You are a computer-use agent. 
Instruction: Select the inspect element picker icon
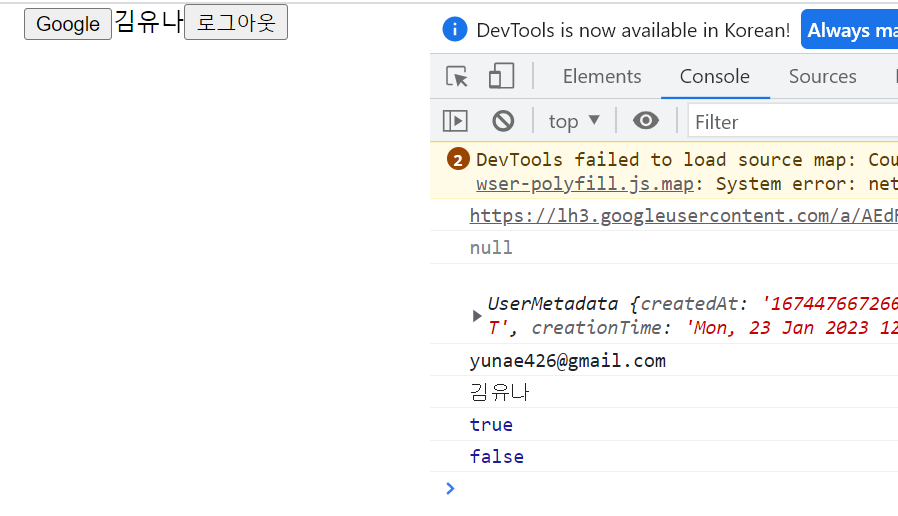tap(456, 76)
